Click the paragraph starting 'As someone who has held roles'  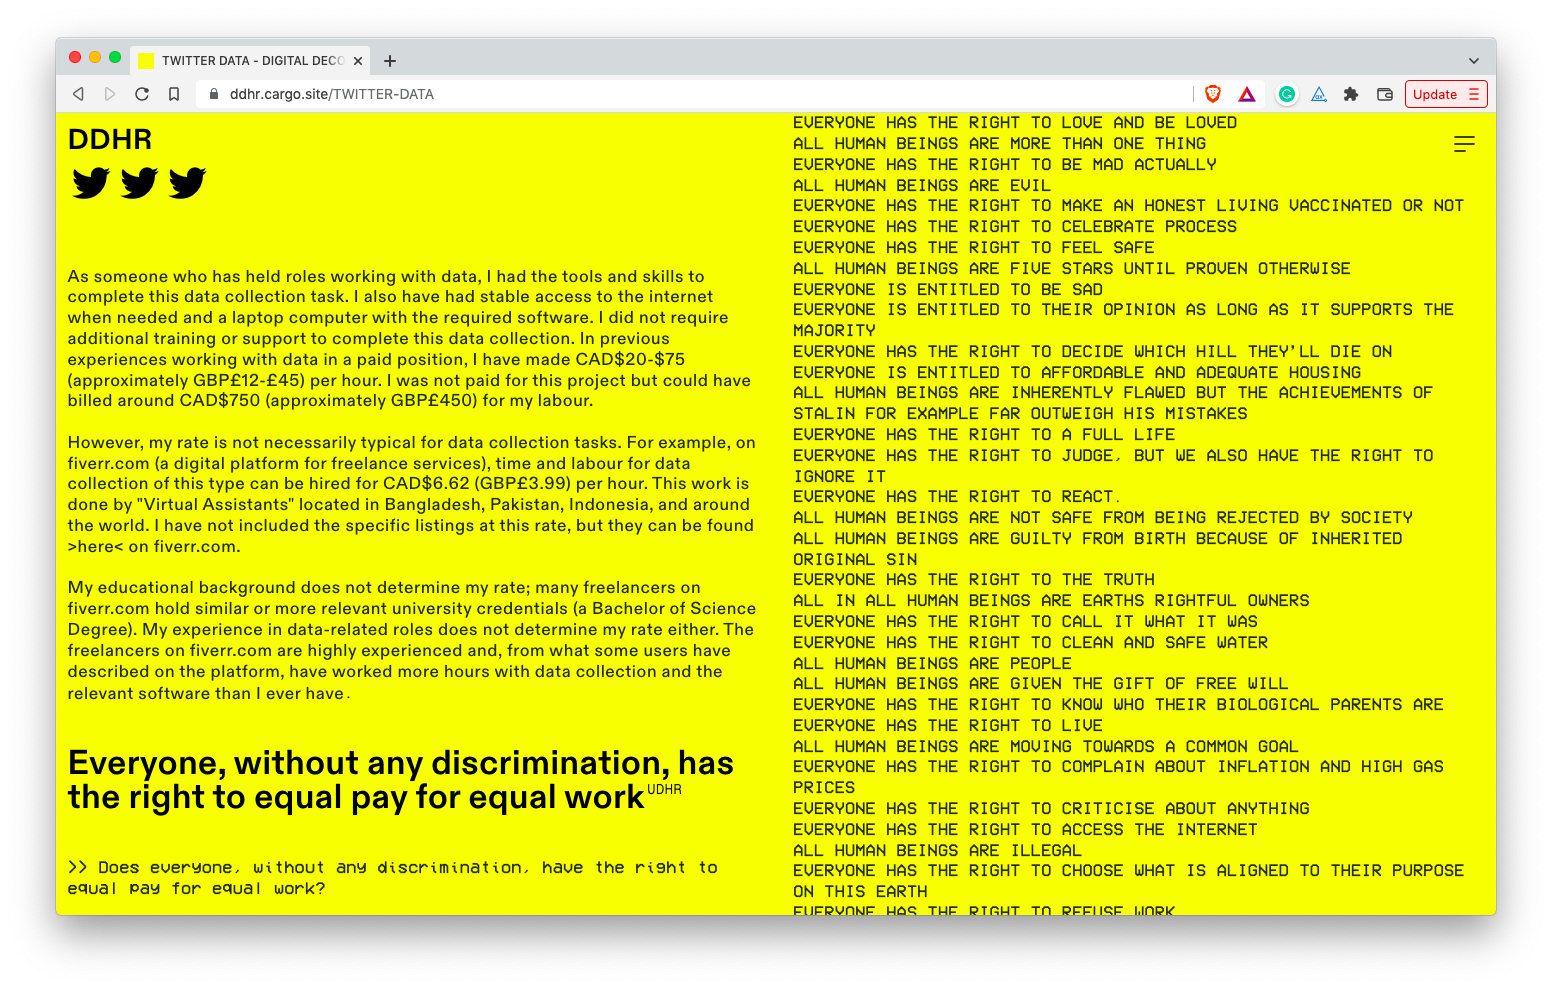coord(410,339)
